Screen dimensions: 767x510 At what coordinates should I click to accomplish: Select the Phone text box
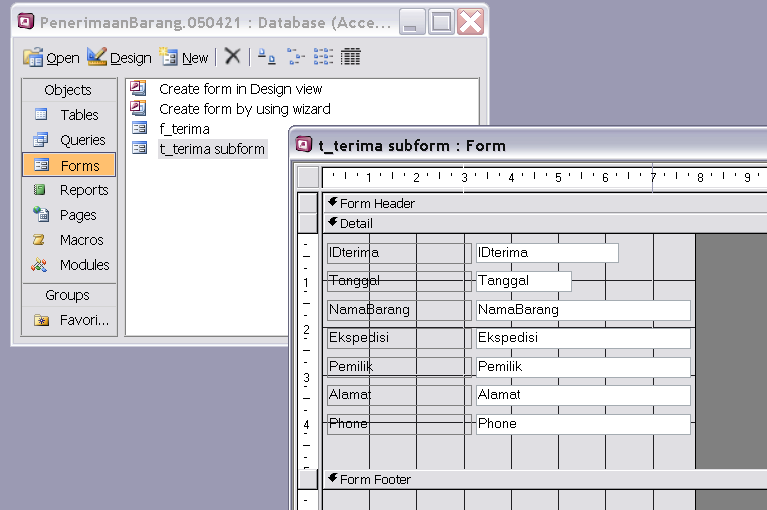[584, 424]
